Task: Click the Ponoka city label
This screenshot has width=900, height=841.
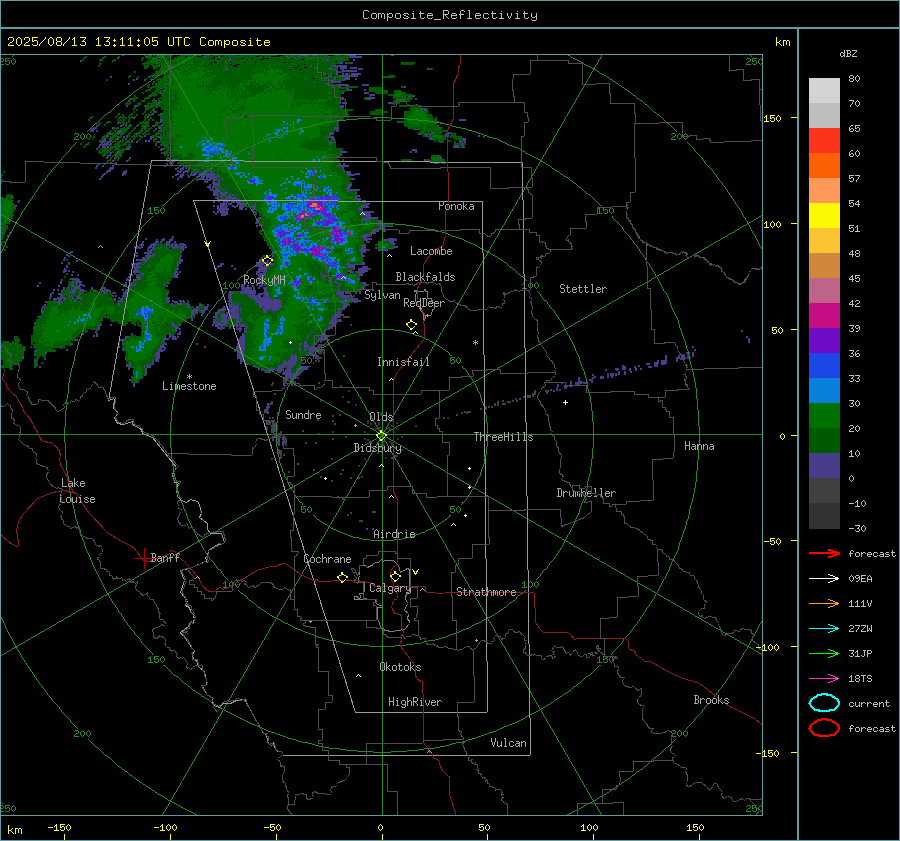Action: (x=456, y=206)
